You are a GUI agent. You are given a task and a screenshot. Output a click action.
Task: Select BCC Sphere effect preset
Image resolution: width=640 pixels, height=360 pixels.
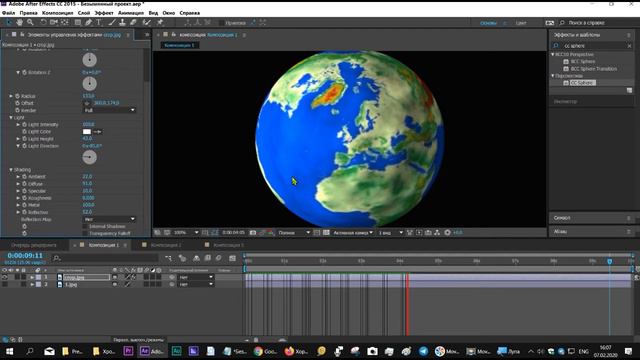(583, 62)
